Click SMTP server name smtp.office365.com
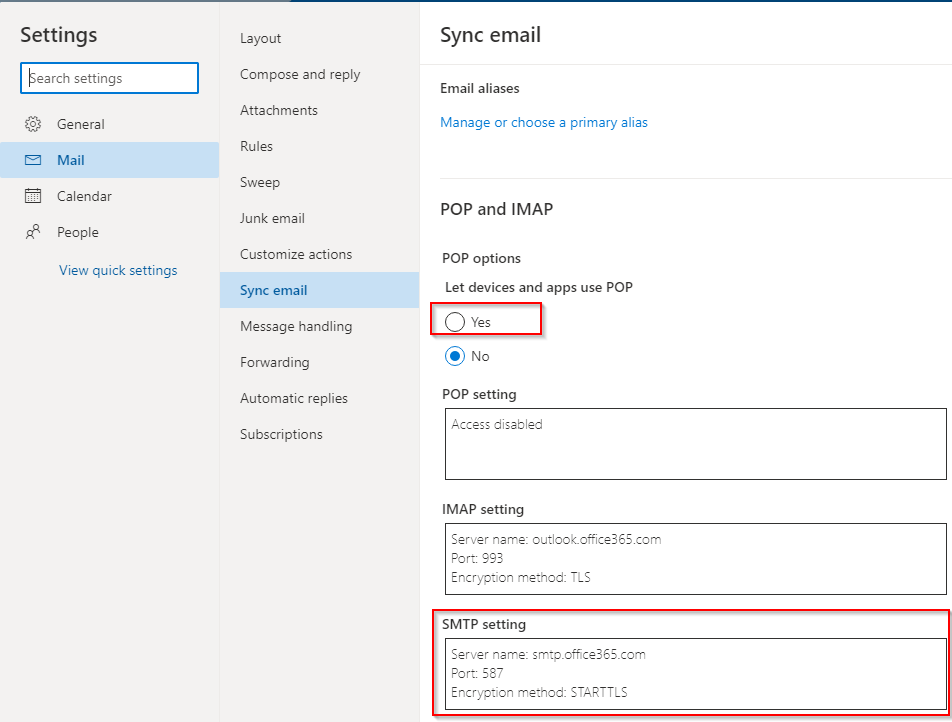Screen dimensions: 952x722 [548, 654]
